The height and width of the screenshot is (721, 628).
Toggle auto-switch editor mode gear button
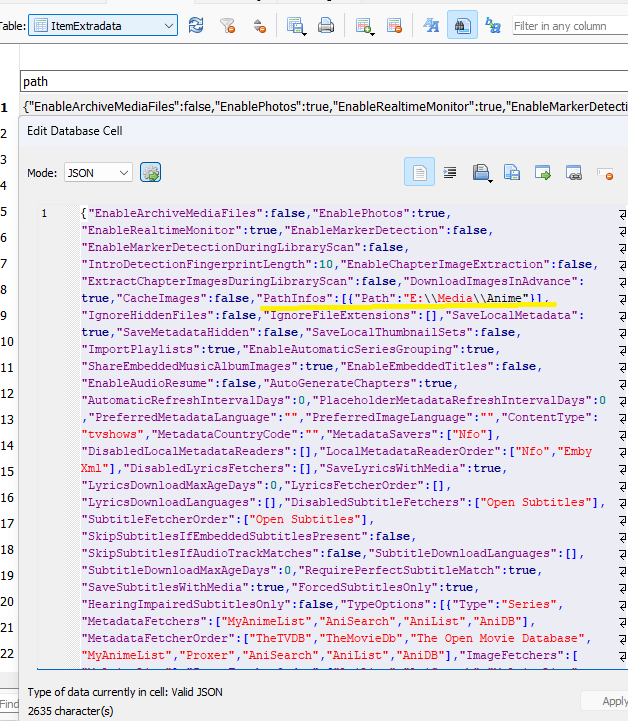coord(150,173)
